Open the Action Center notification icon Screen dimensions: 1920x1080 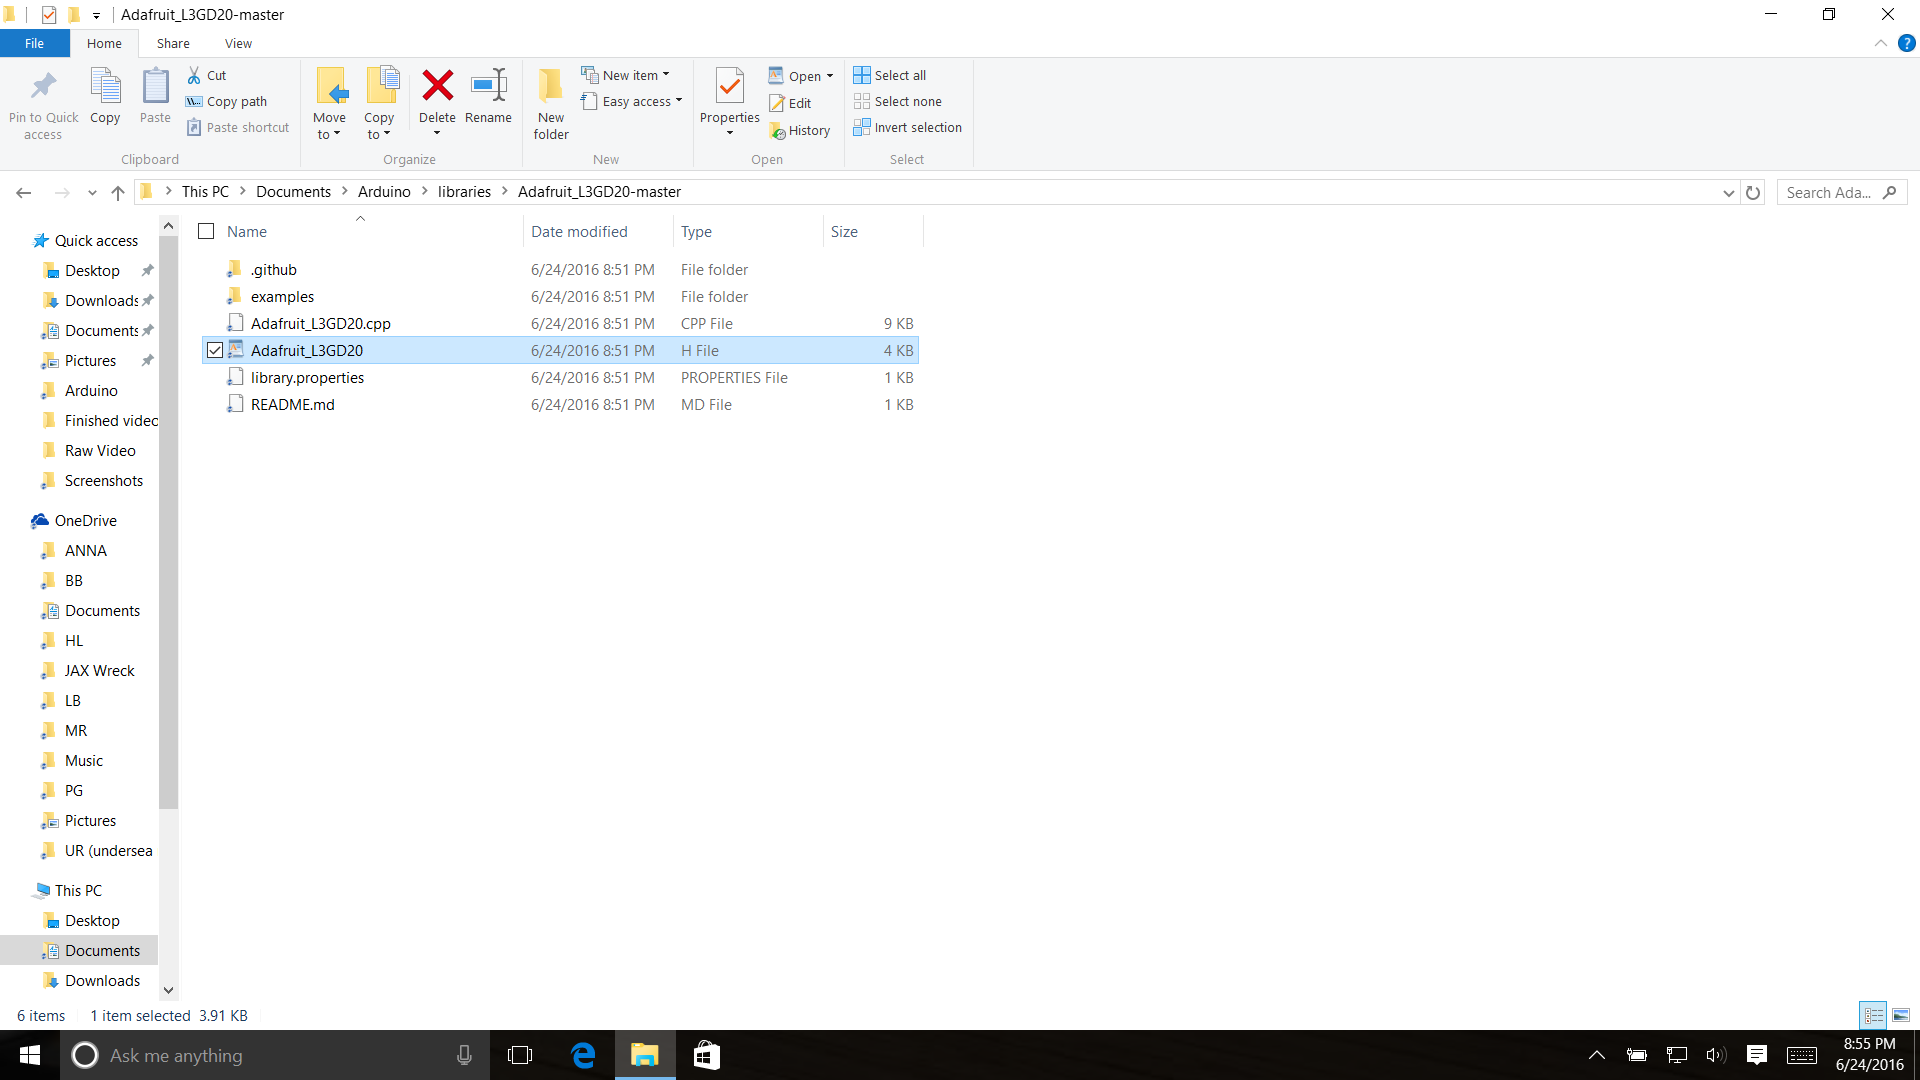(1757, 1055)
